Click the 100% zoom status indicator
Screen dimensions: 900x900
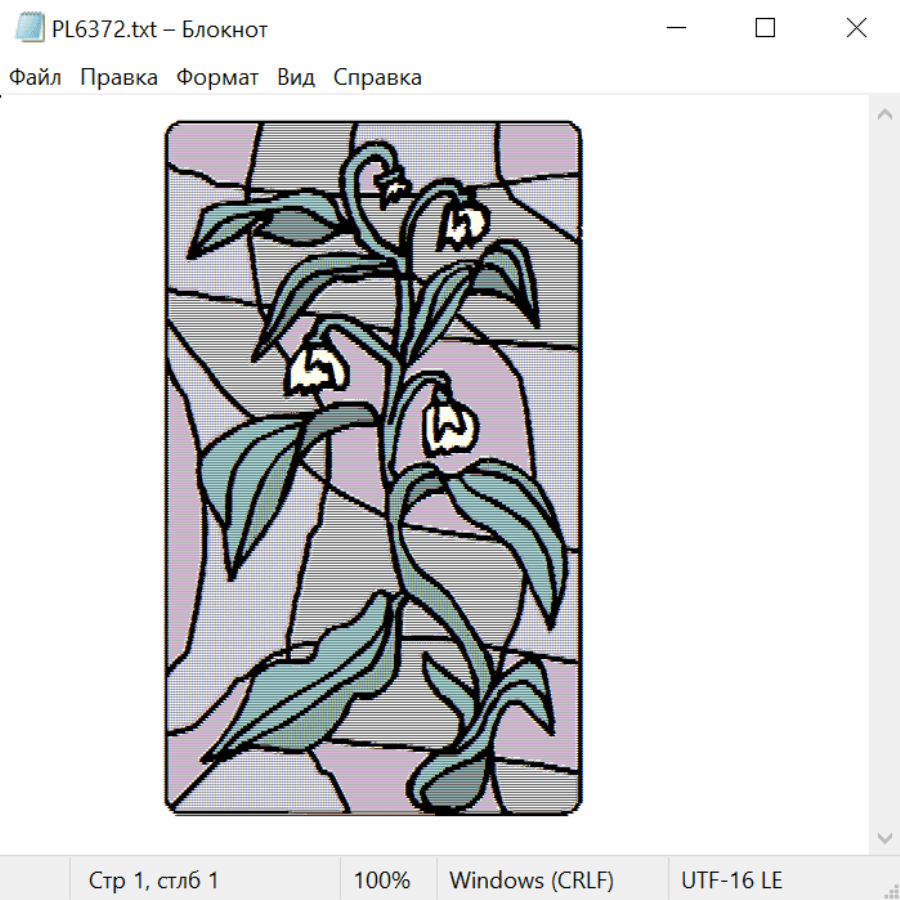382,880
